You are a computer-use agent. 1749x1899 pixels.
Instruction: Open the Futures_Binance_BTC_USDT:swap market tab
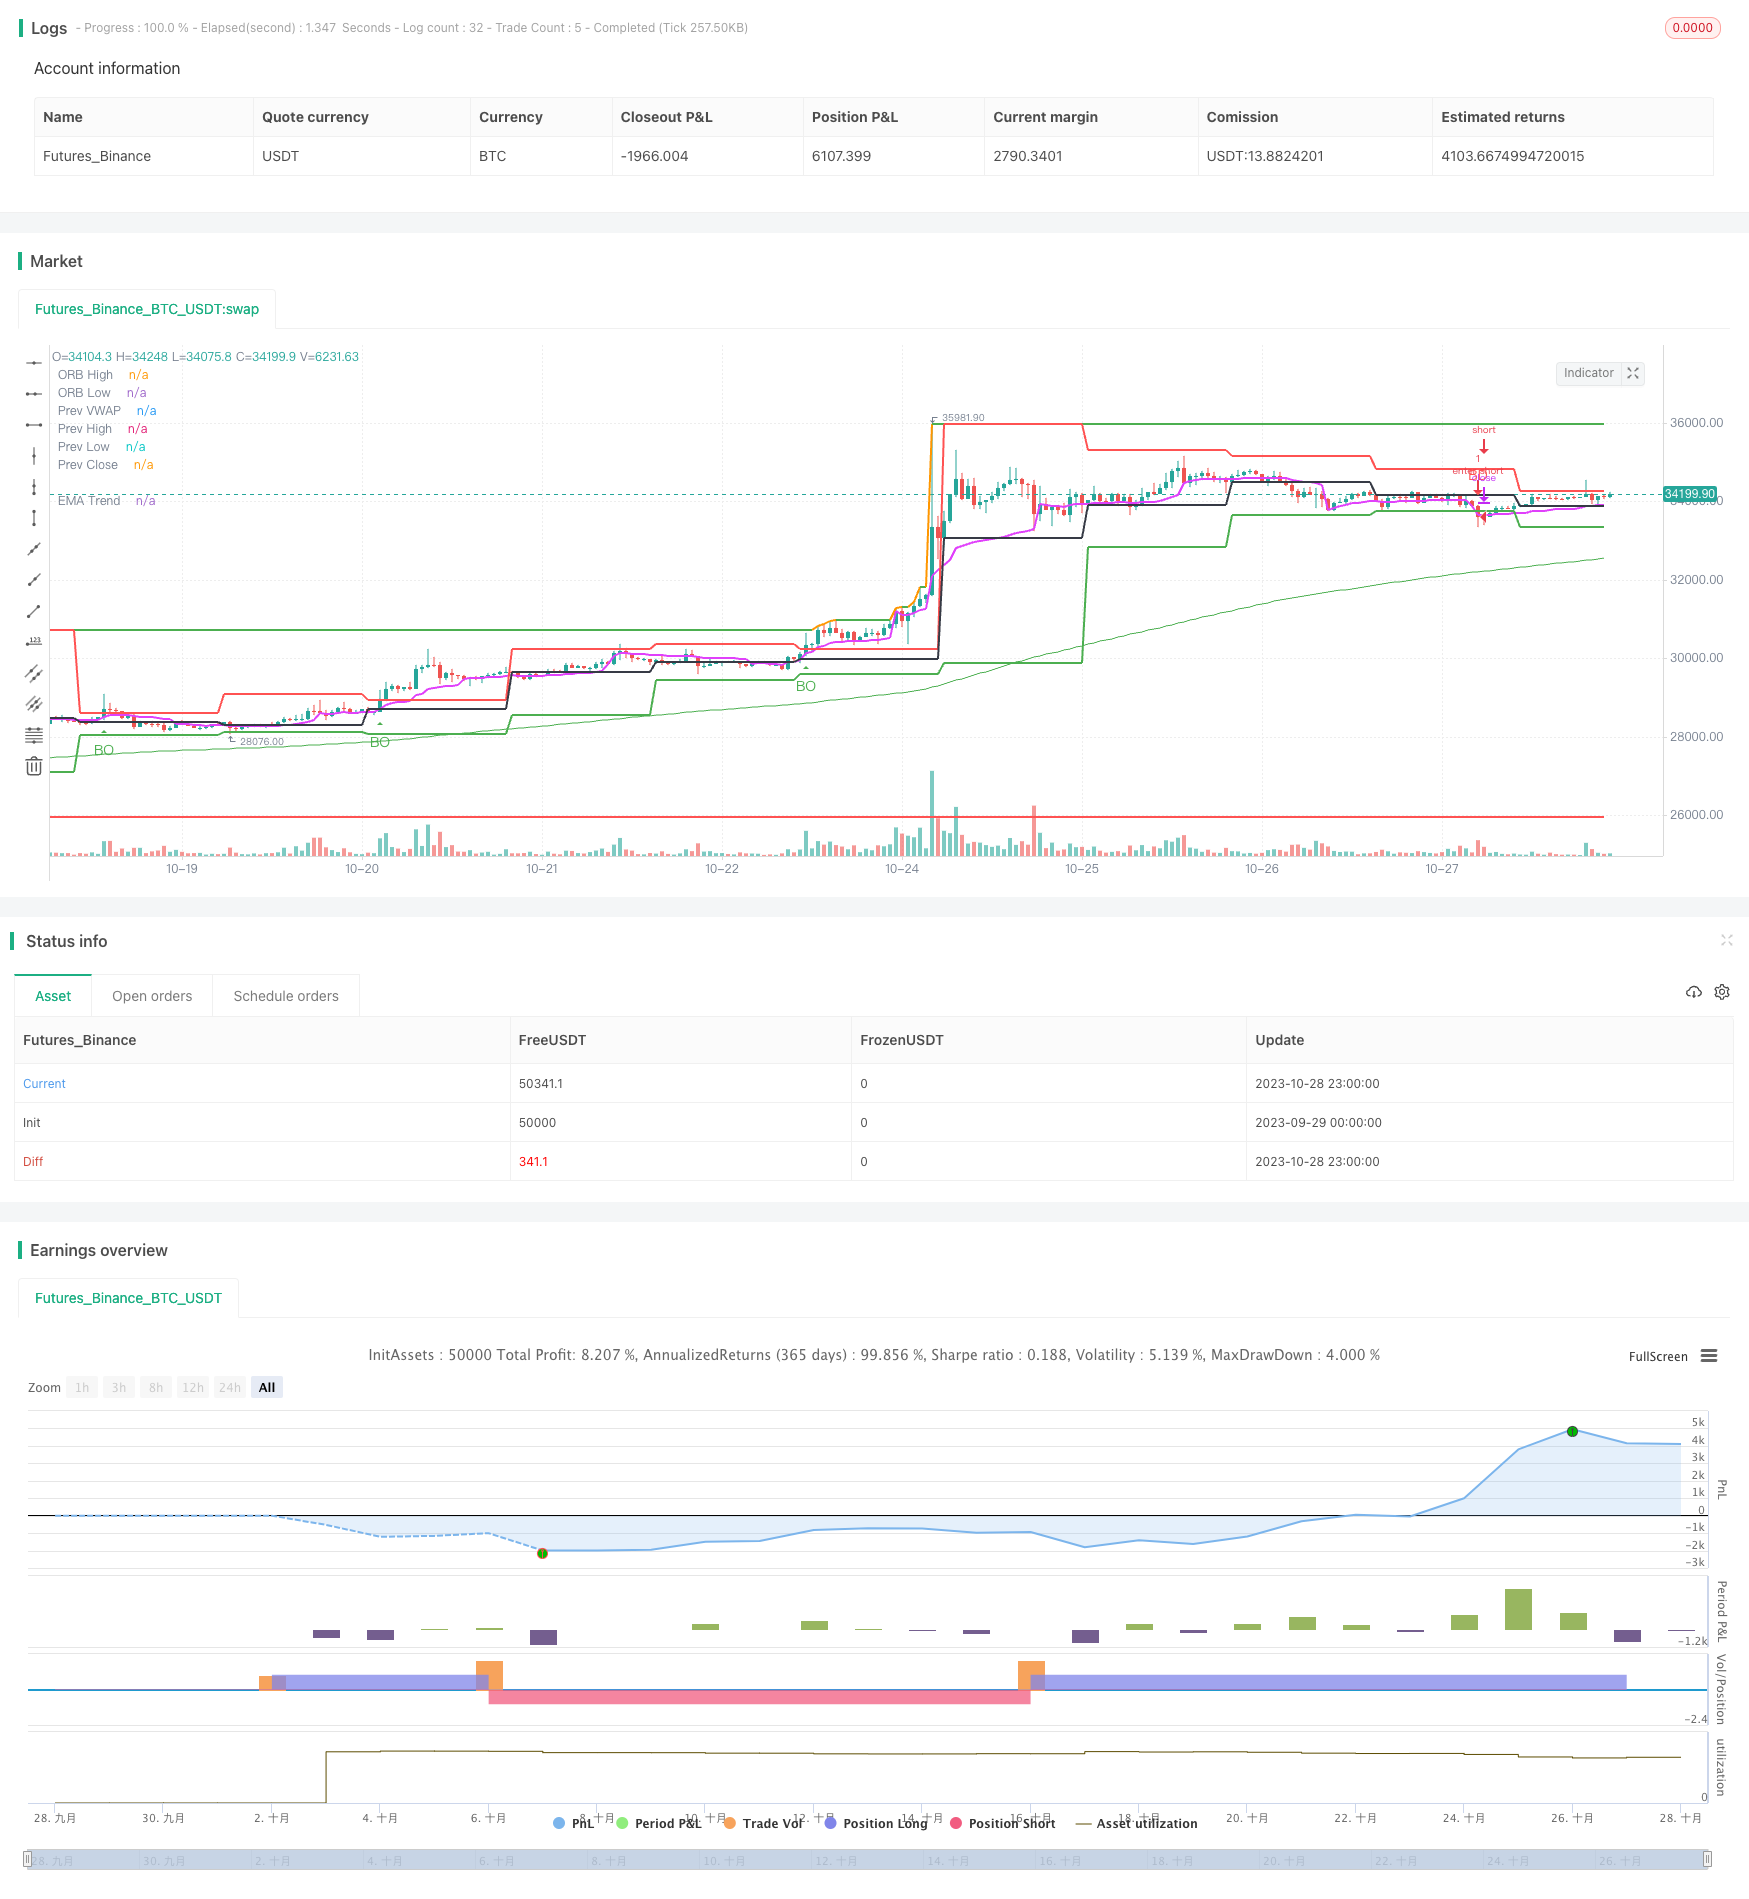[147, 309]
